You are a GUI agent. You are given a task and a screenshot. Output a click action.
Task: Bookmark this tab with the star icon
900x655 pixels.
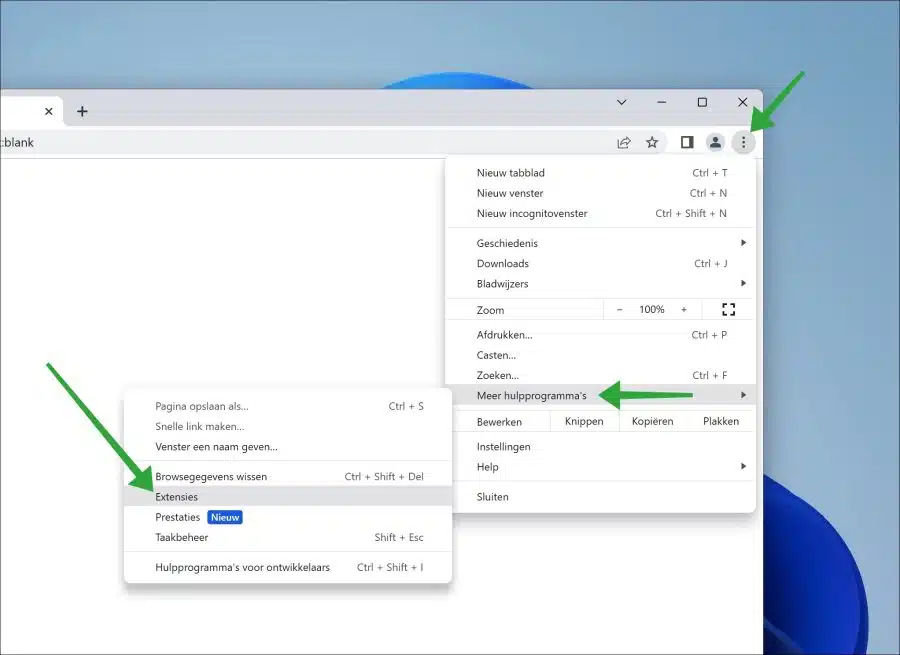[652, 142]
